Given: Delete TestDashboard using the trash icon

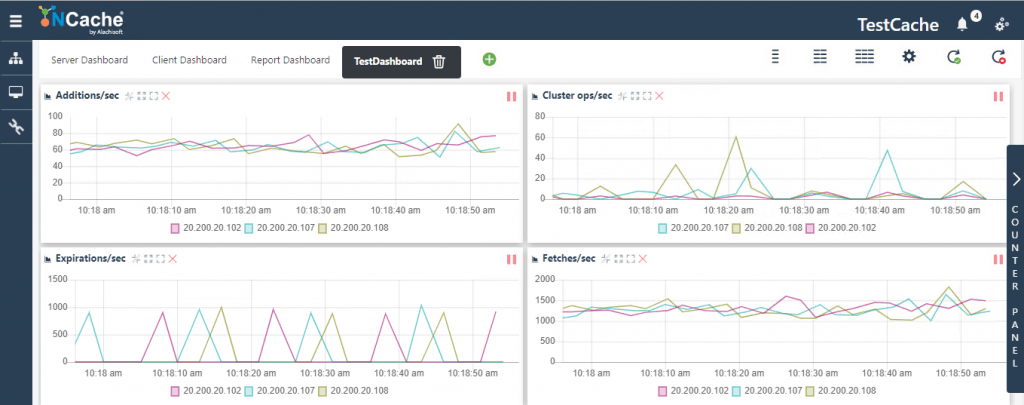Looking at the screenshot, I should pos(439,61).
